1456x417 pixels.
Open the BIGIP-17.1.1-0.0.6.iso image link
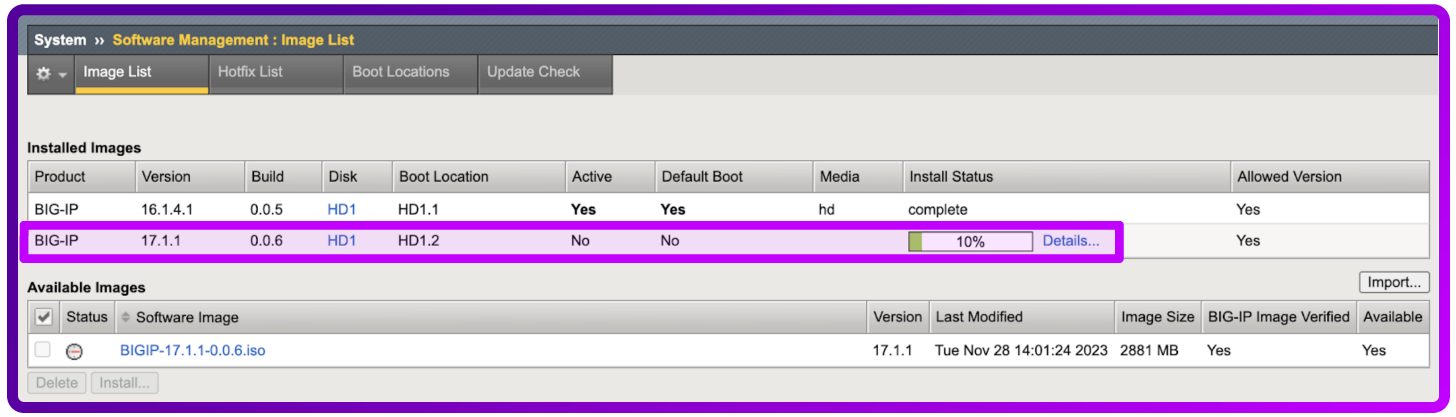(x=192, y=351)
